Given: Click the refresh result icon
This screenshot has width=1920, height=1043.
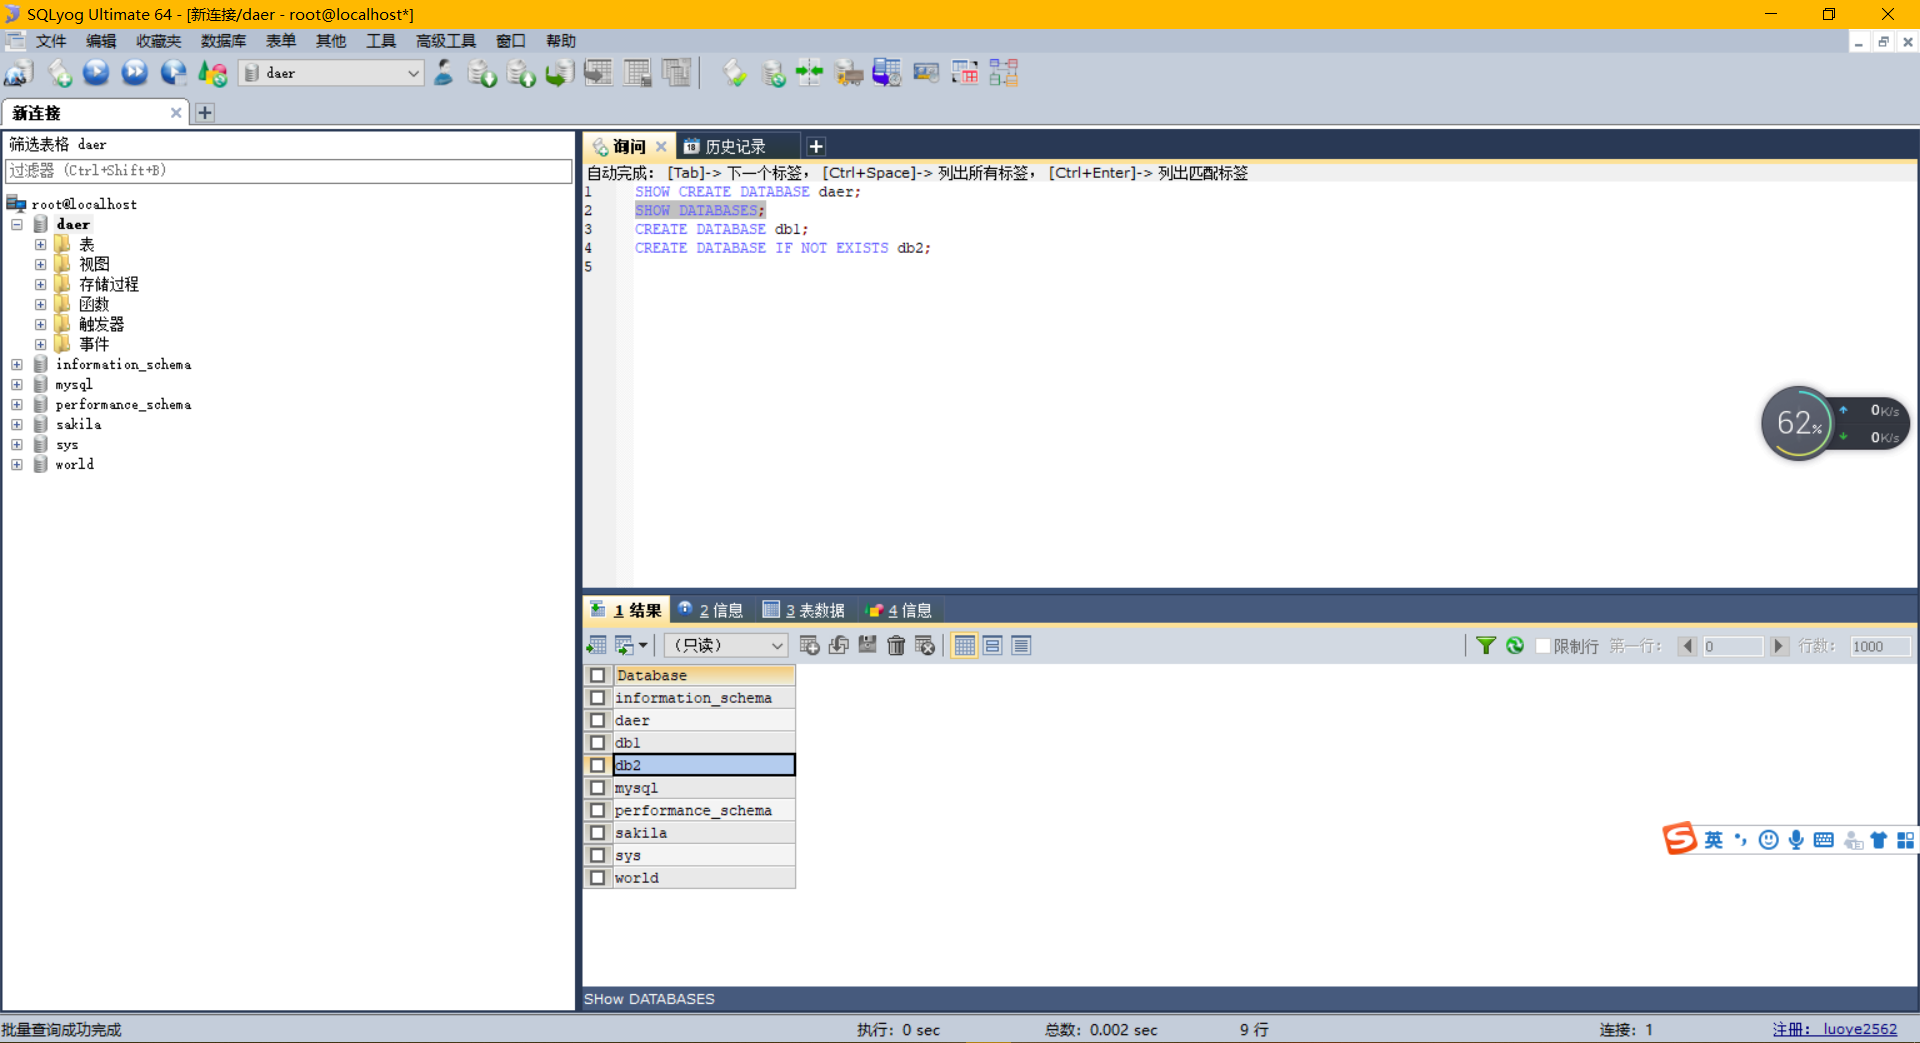Looking at the screenshot, I should tap(1515, 646).
